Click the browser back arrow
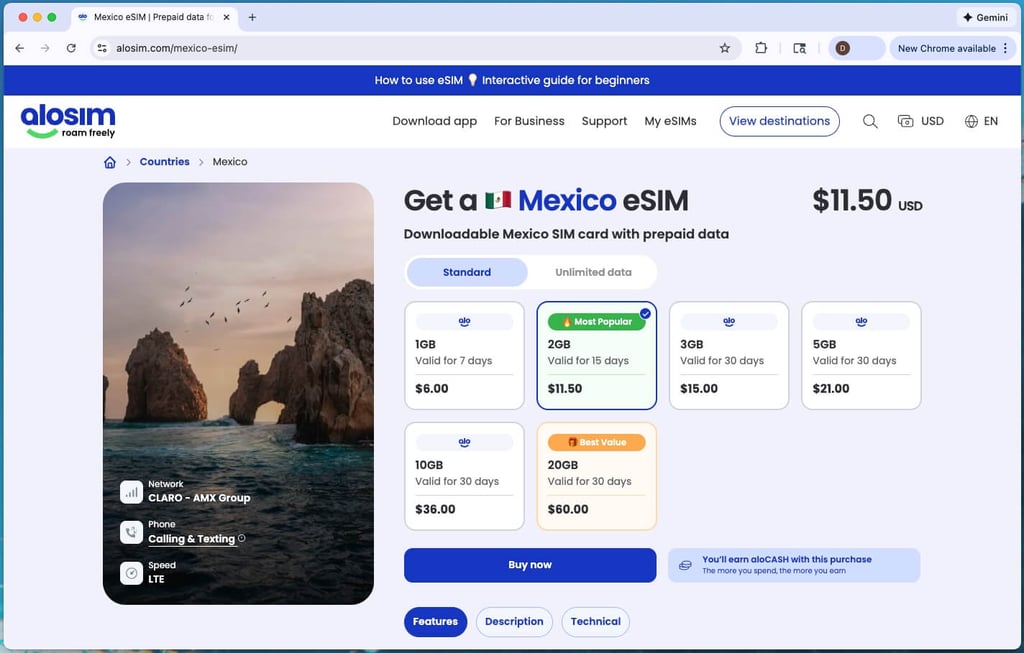Image resolution: width=1024 pixels, height=653 pixels. 20,48
